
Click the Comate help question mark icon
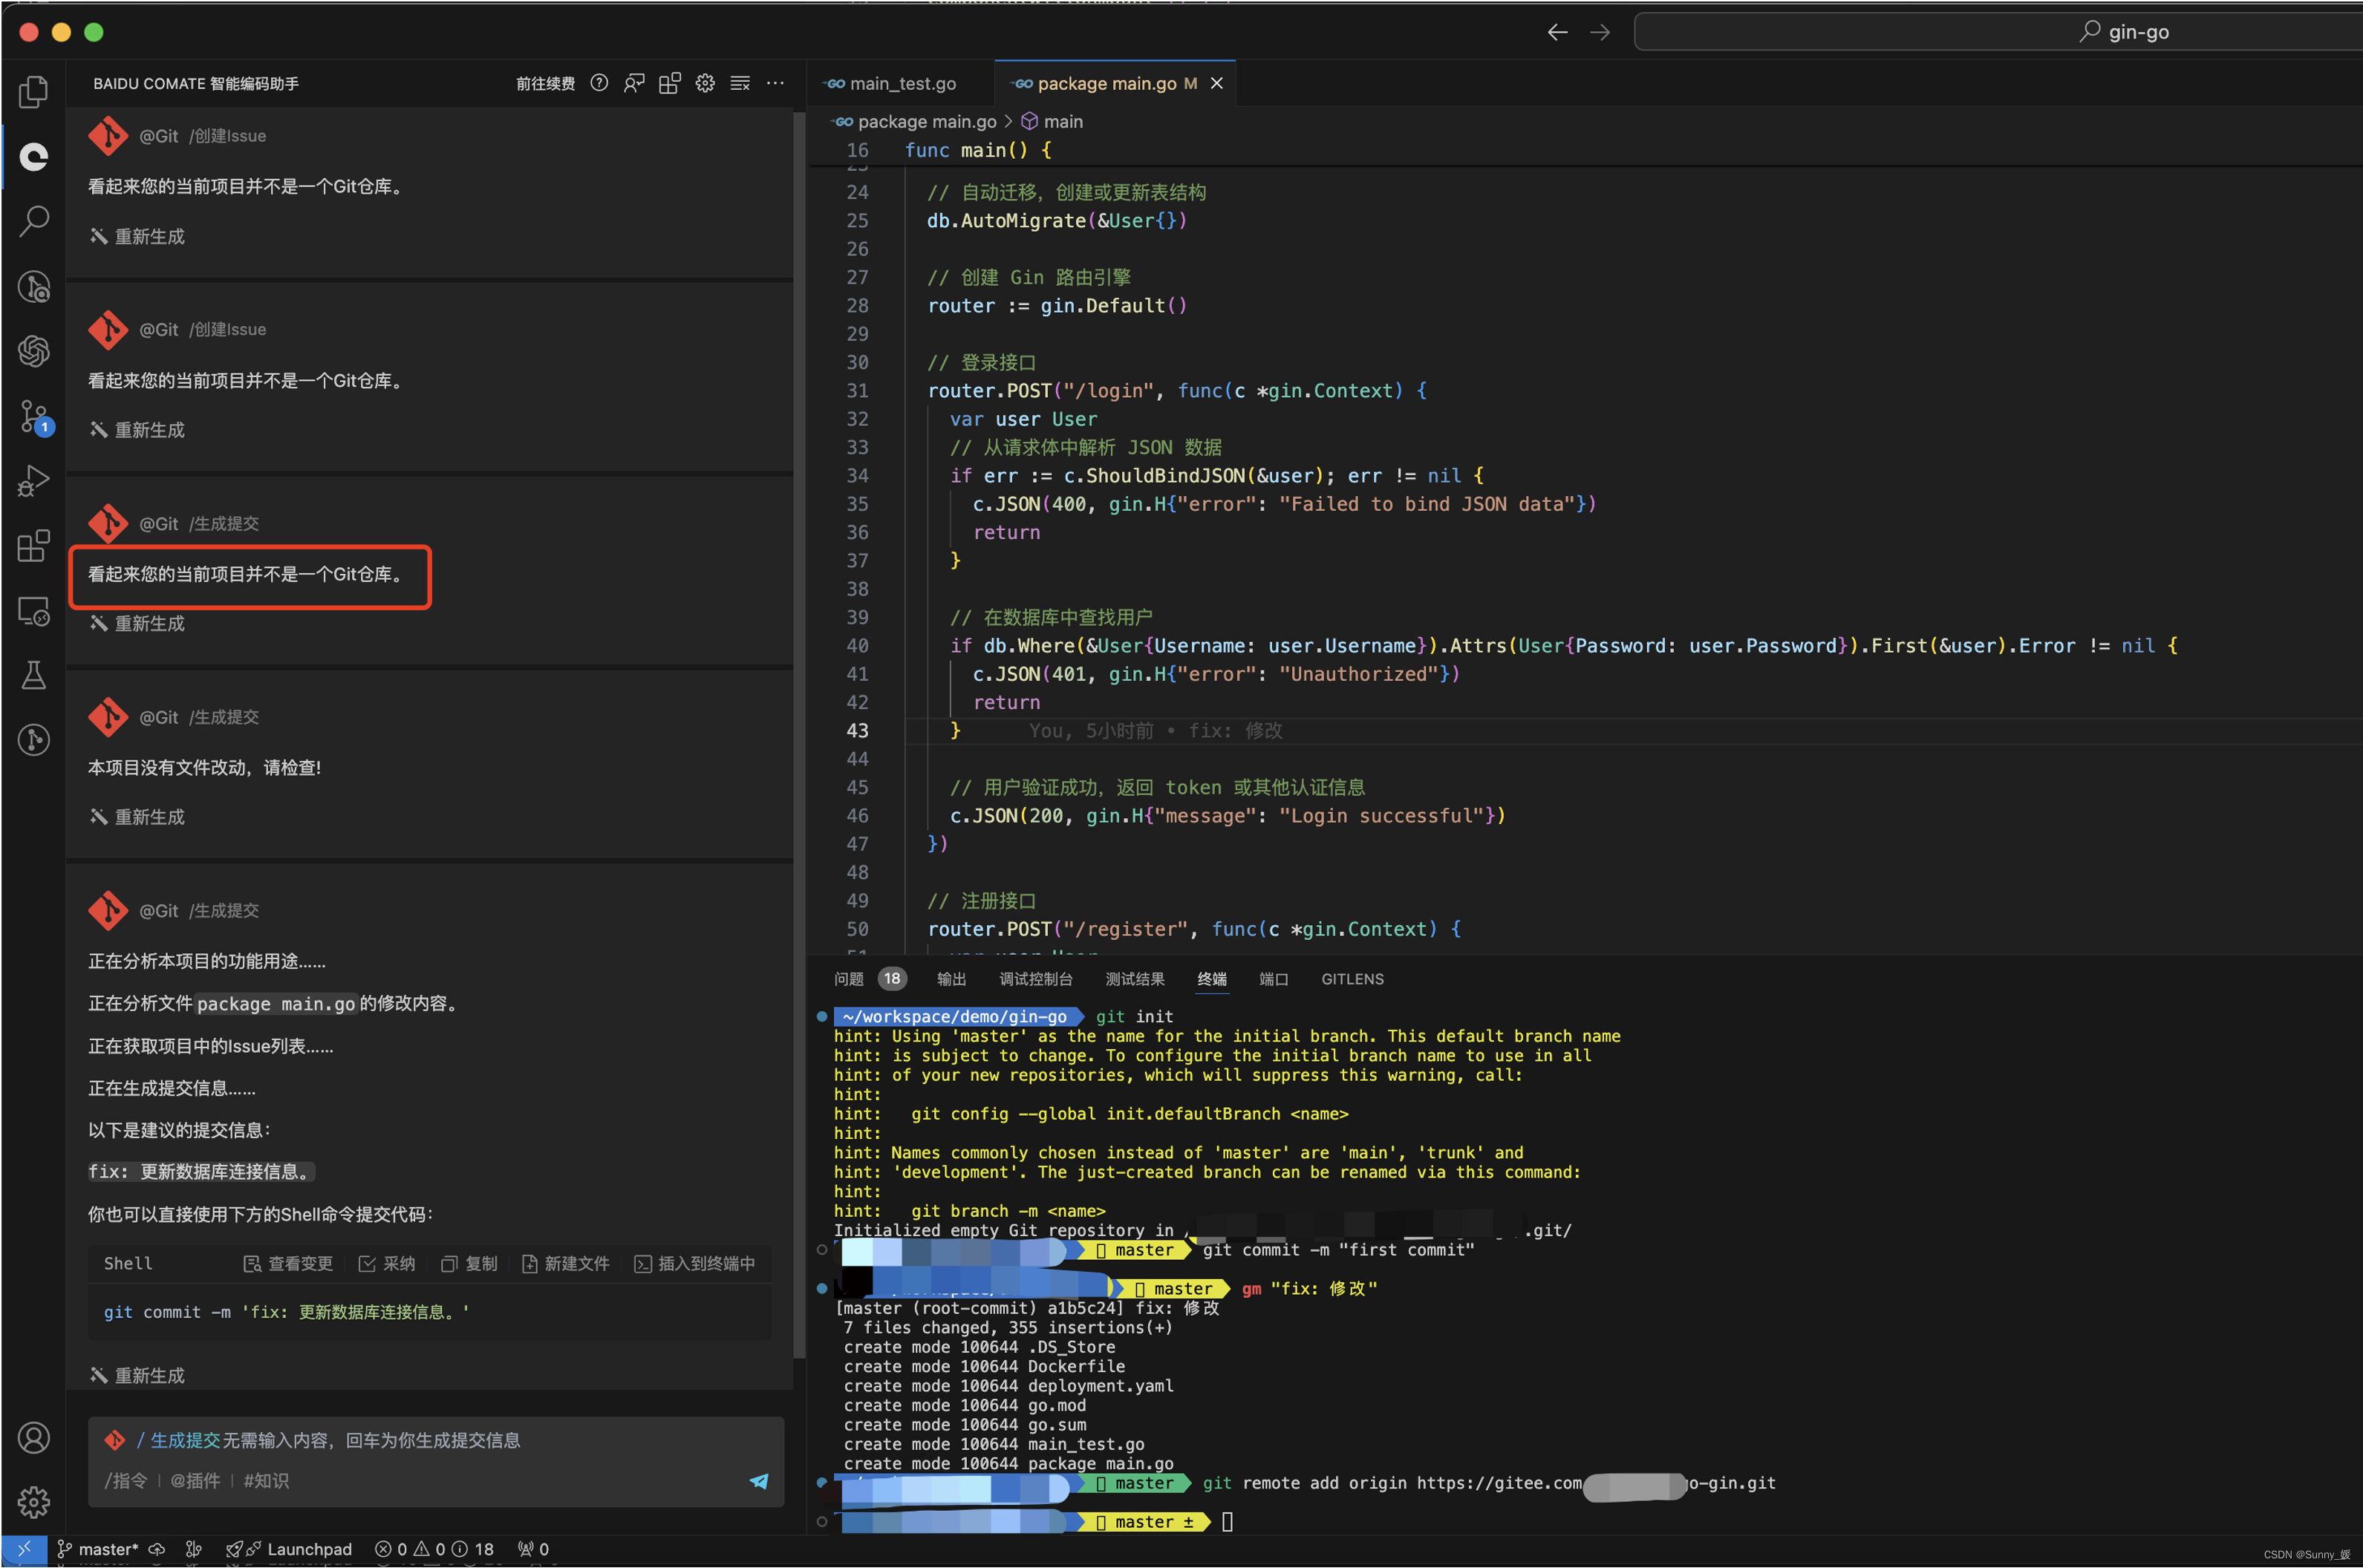599,84
